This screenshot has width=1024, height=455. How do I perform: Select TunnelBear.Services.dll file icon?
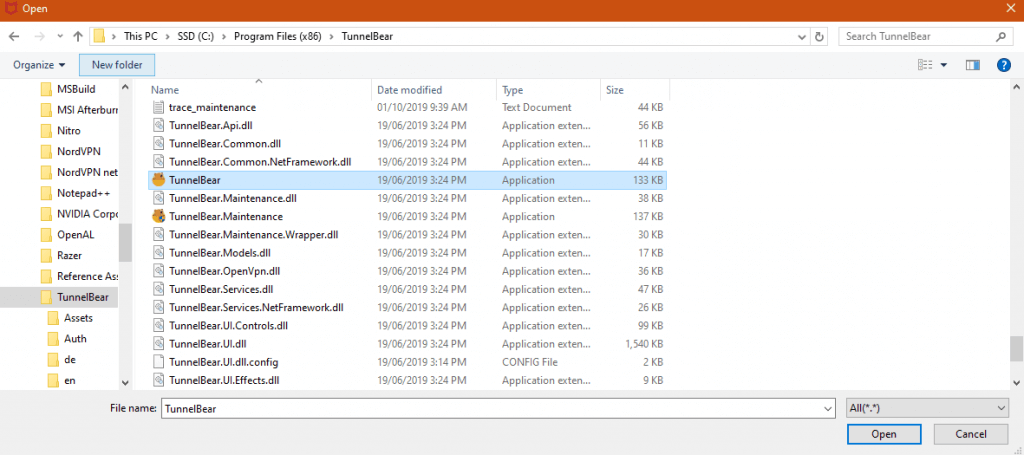coord(158,289)
